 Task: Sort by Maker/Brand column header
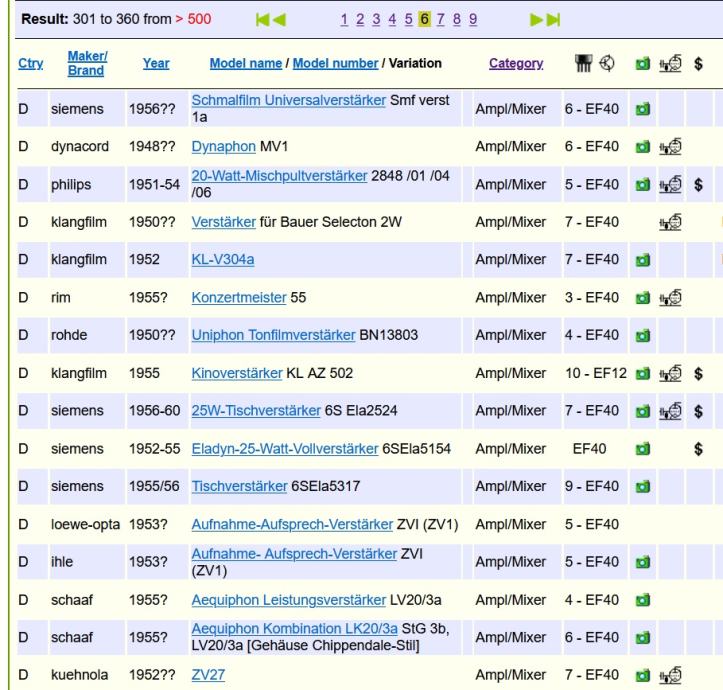tap(85, 63)
